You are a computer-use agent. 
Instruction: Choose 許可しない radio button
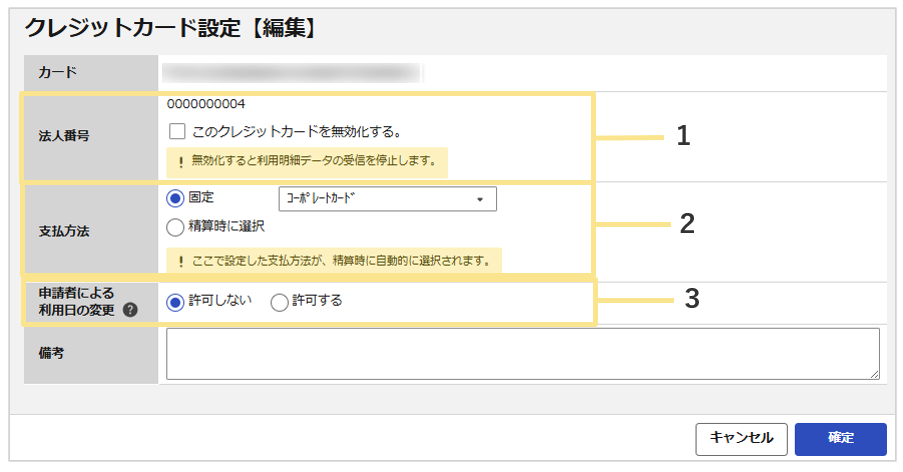tap(175, 302)
